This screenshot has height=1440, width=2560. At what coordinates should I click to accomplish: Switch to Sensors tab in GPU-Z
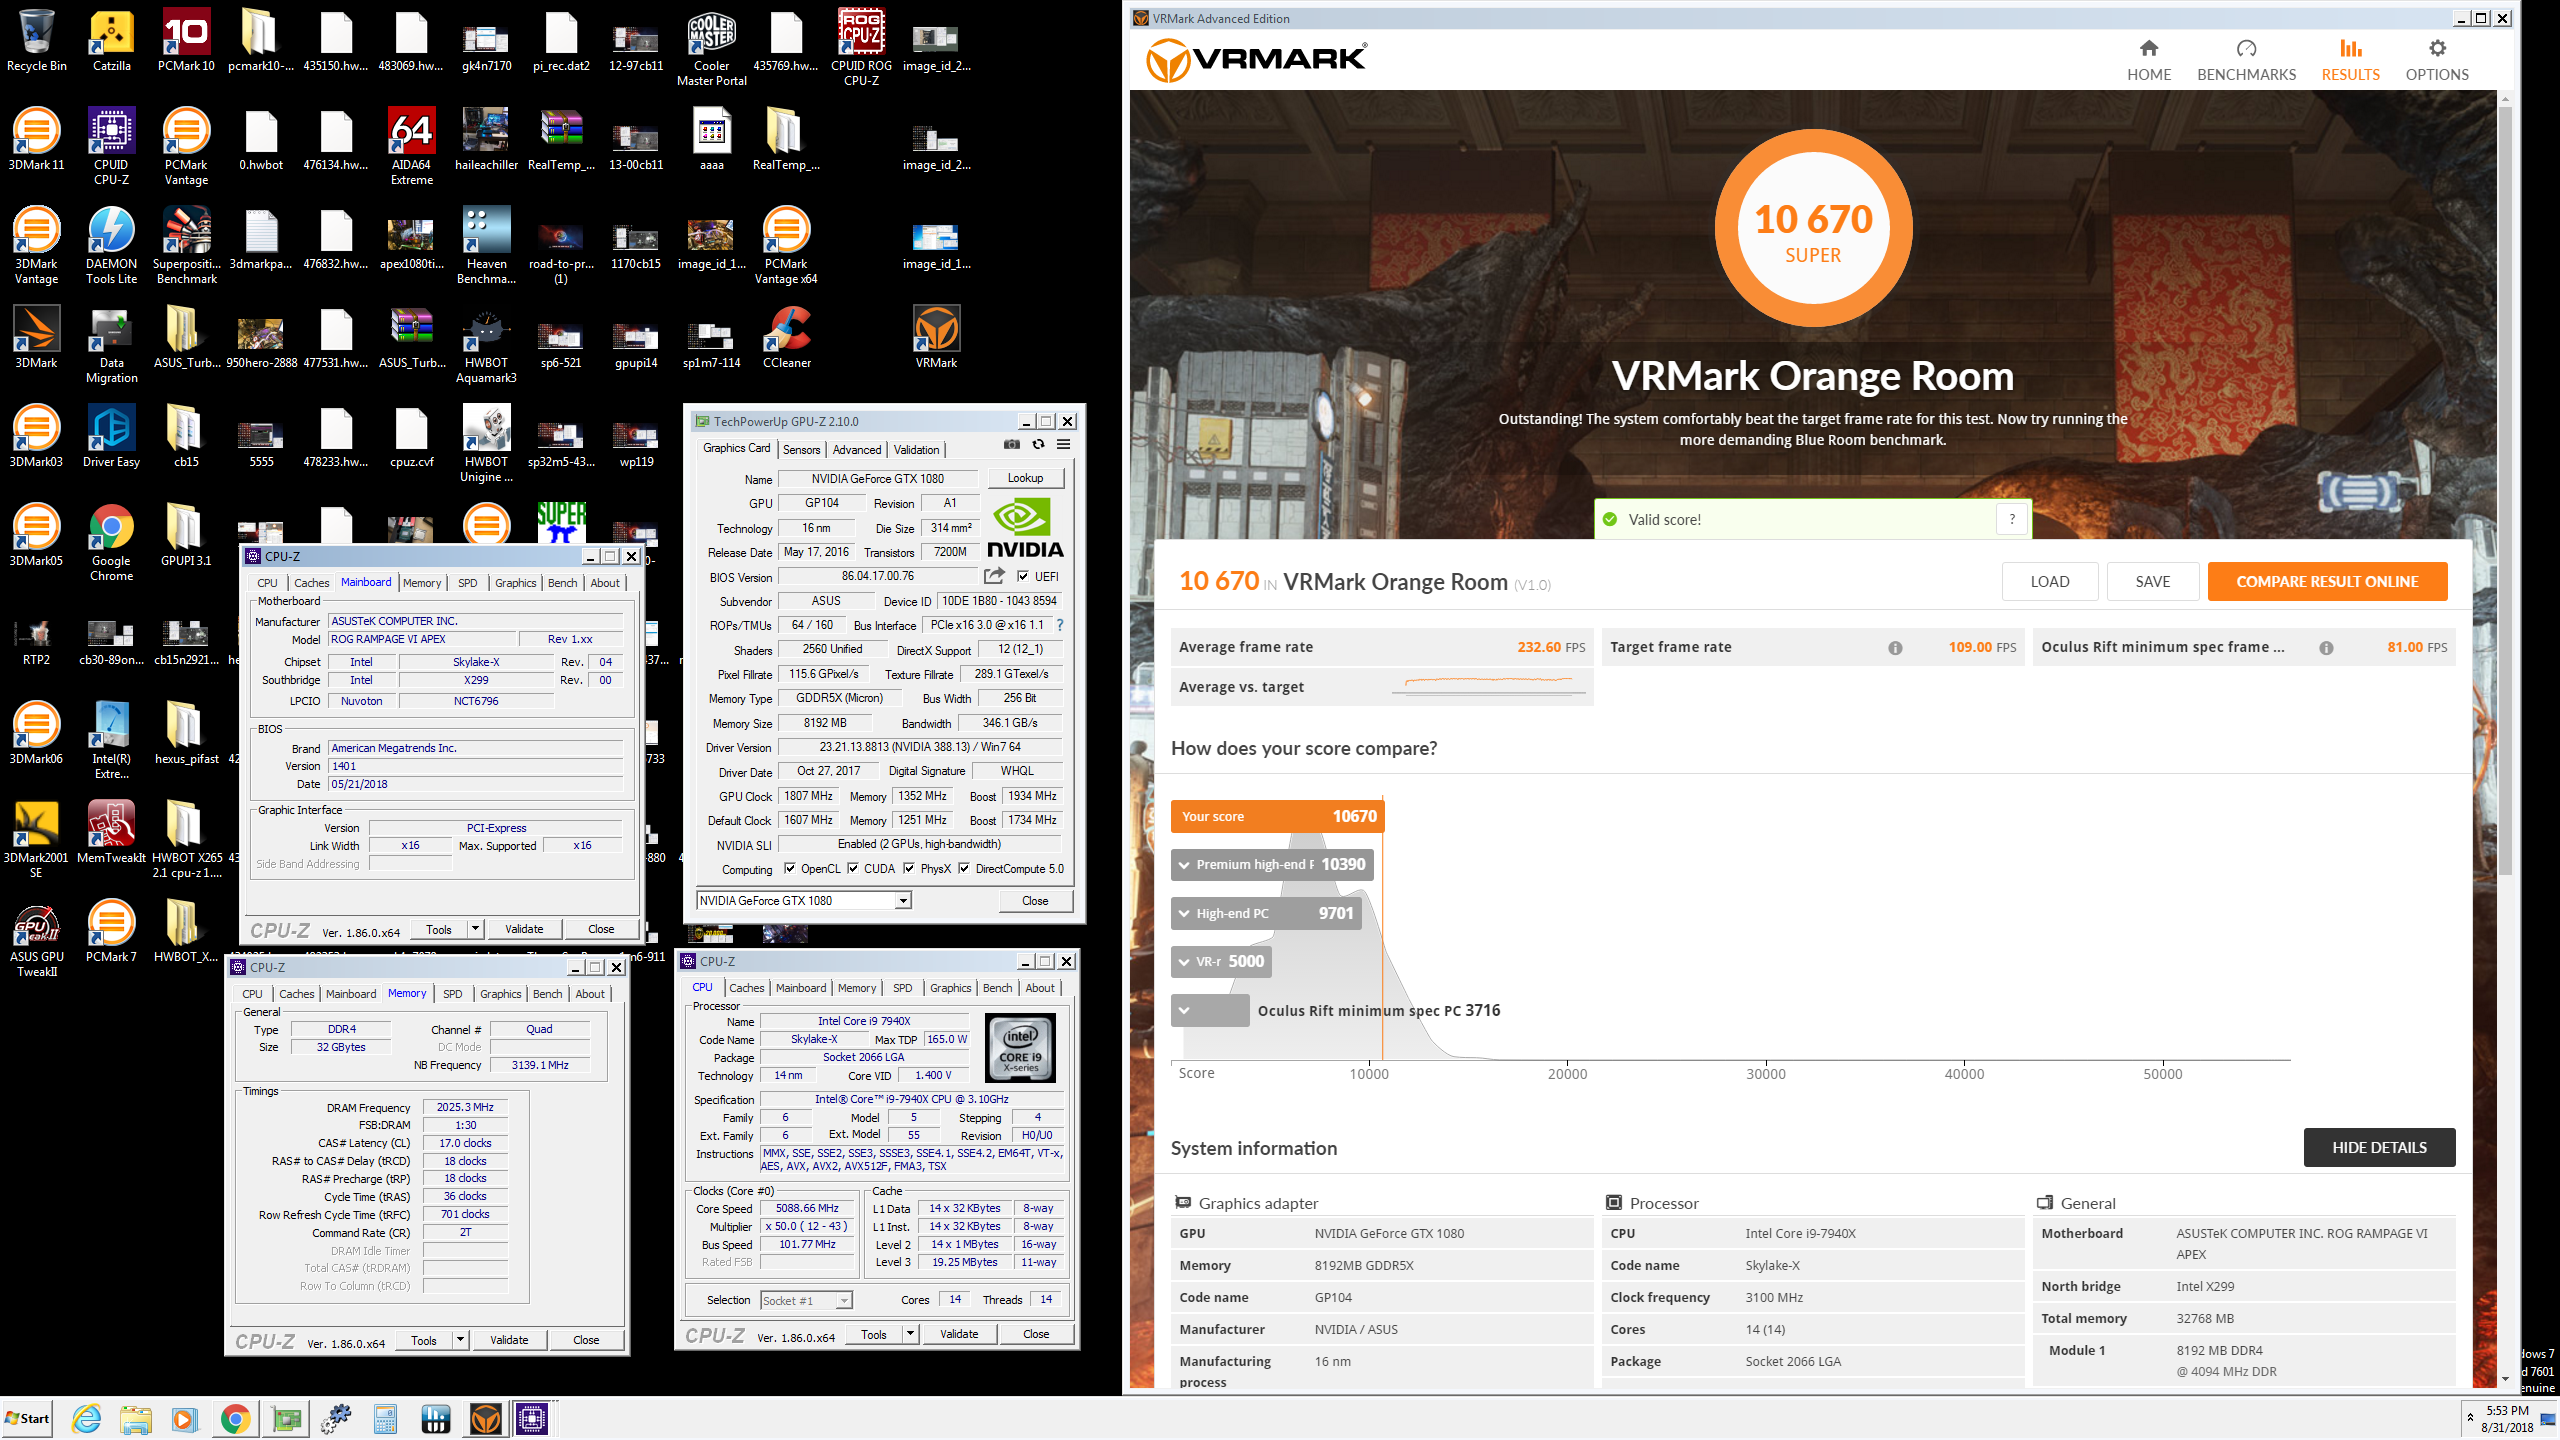pos(801,450)
